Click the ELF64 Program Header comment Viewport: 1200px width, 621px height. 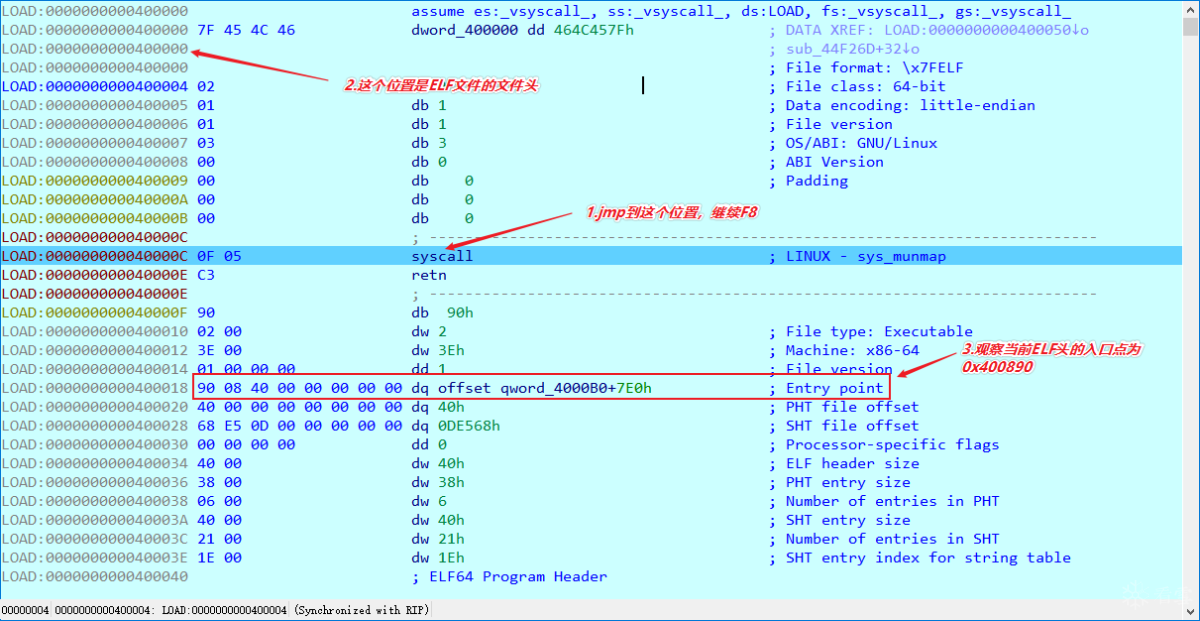511,576
